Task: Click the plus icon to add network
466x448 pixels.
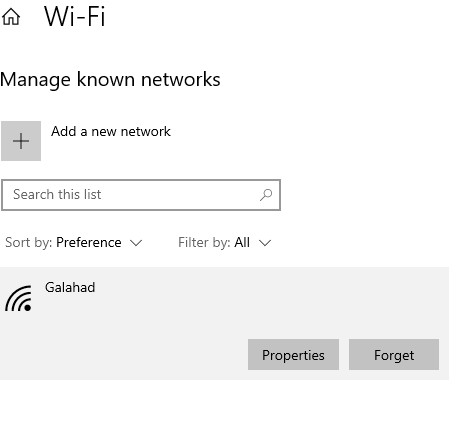Action: [x=21, y=141]
